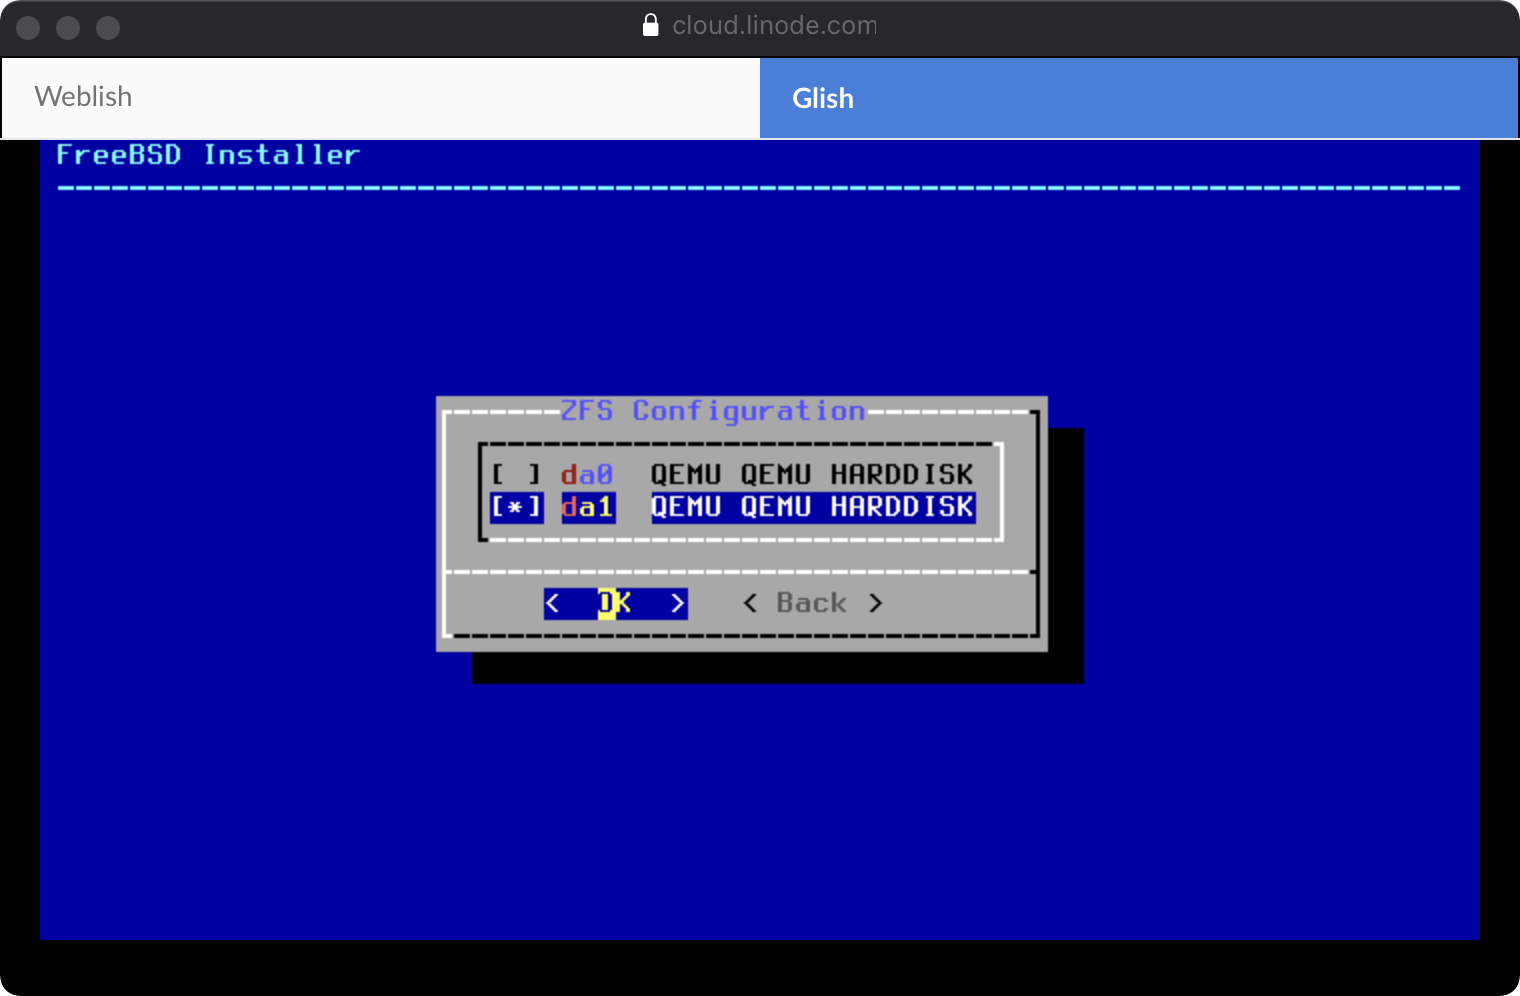Select the da0 device name
1520x996 pixels.
click(x=587, y=475)
